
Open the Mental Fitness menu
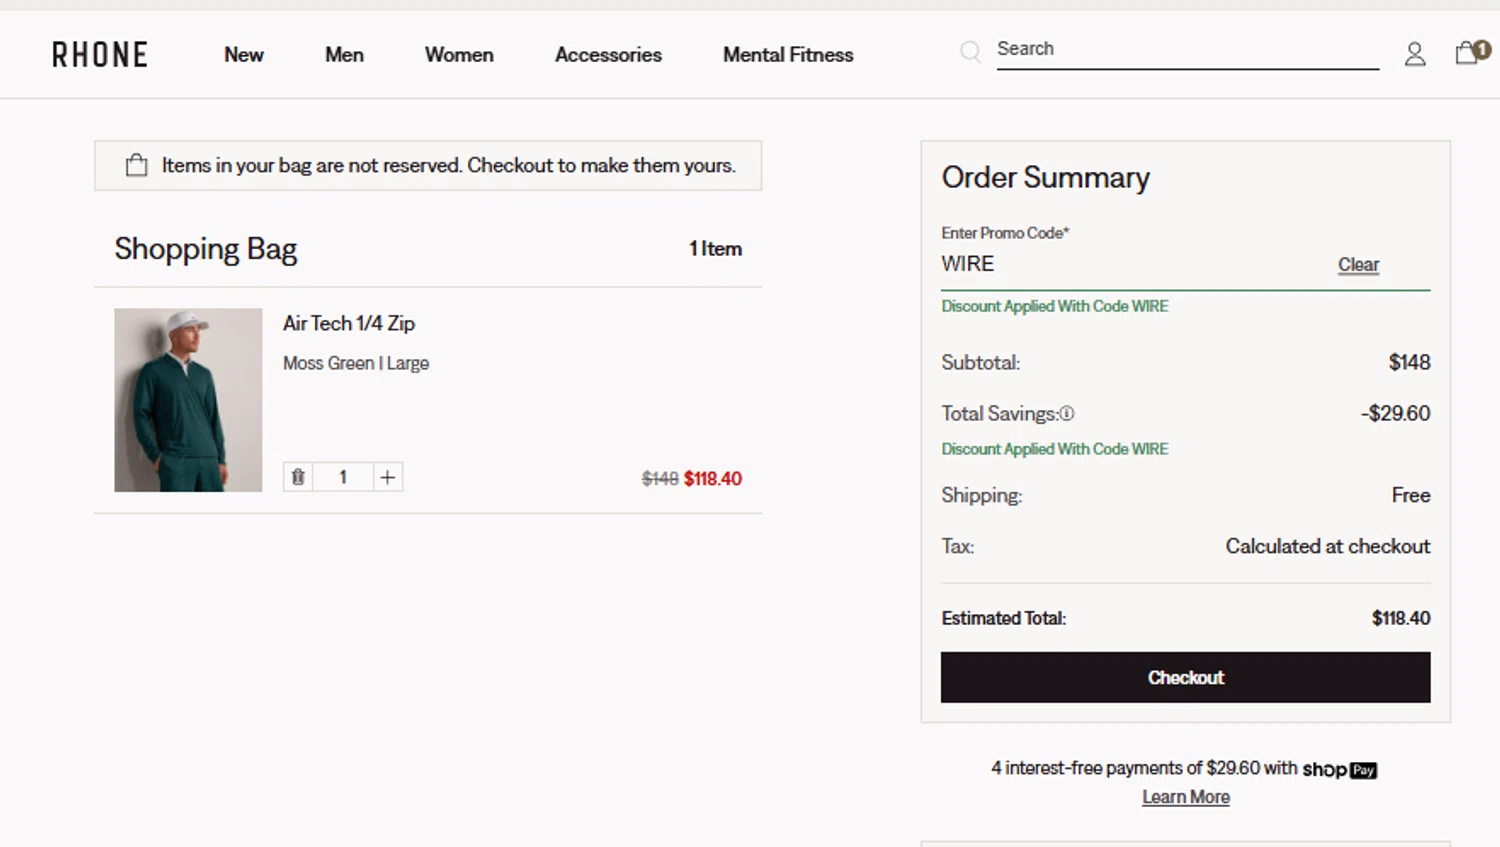click(x=788, y=55)
